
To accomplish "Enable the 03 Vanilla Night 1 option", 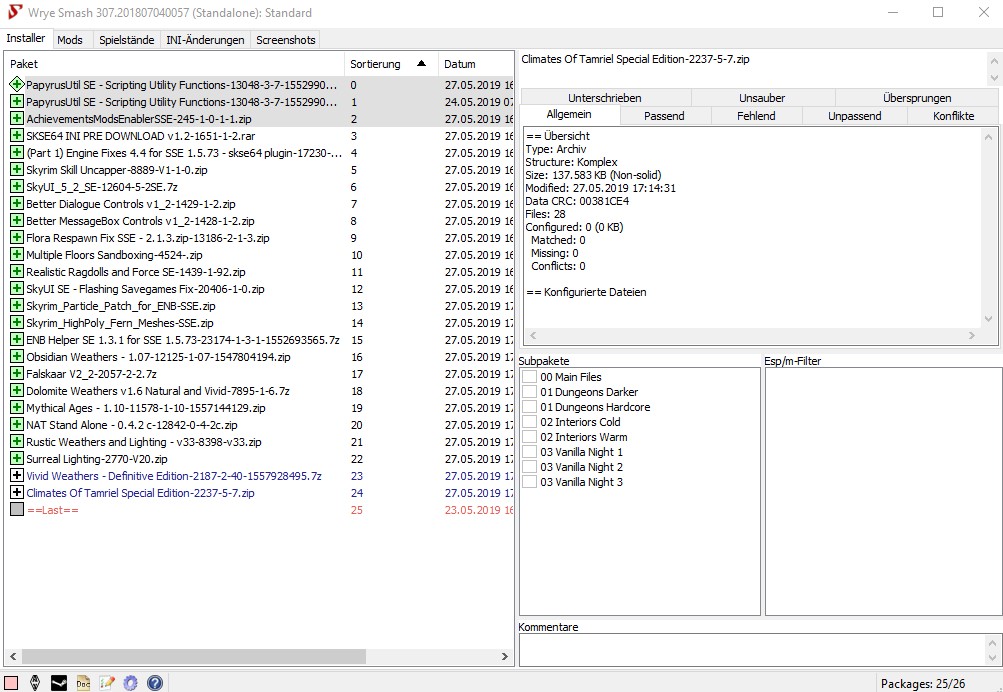I will (530, 452).
